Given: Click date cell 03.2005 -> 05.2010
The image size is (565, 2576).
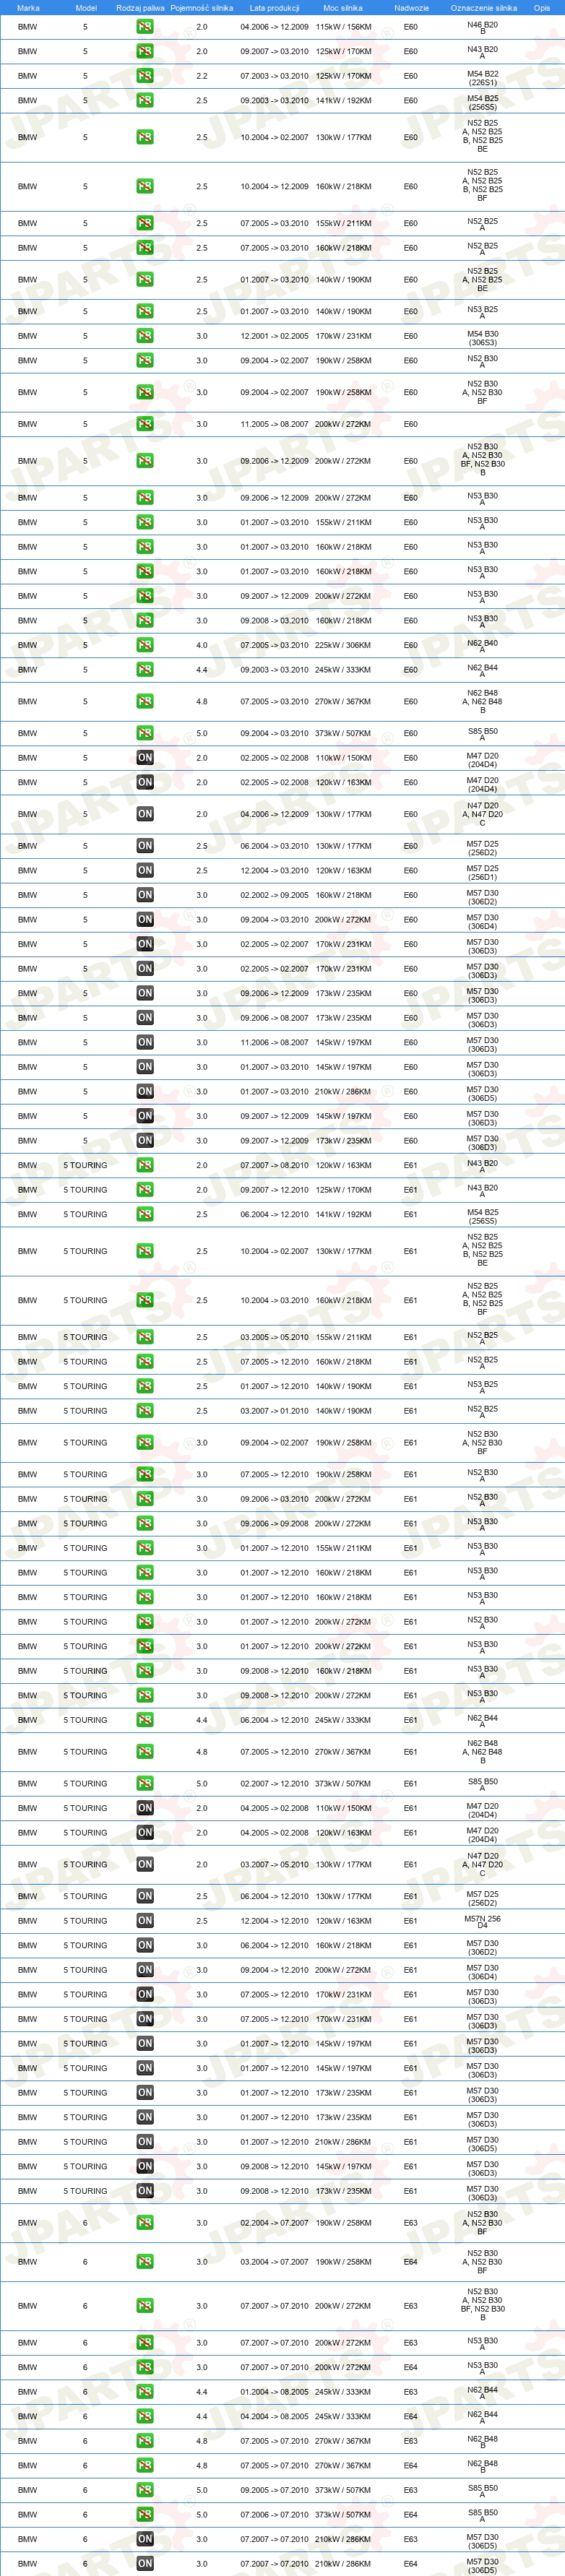Looking at the screenshot, I should [274, 1337].
